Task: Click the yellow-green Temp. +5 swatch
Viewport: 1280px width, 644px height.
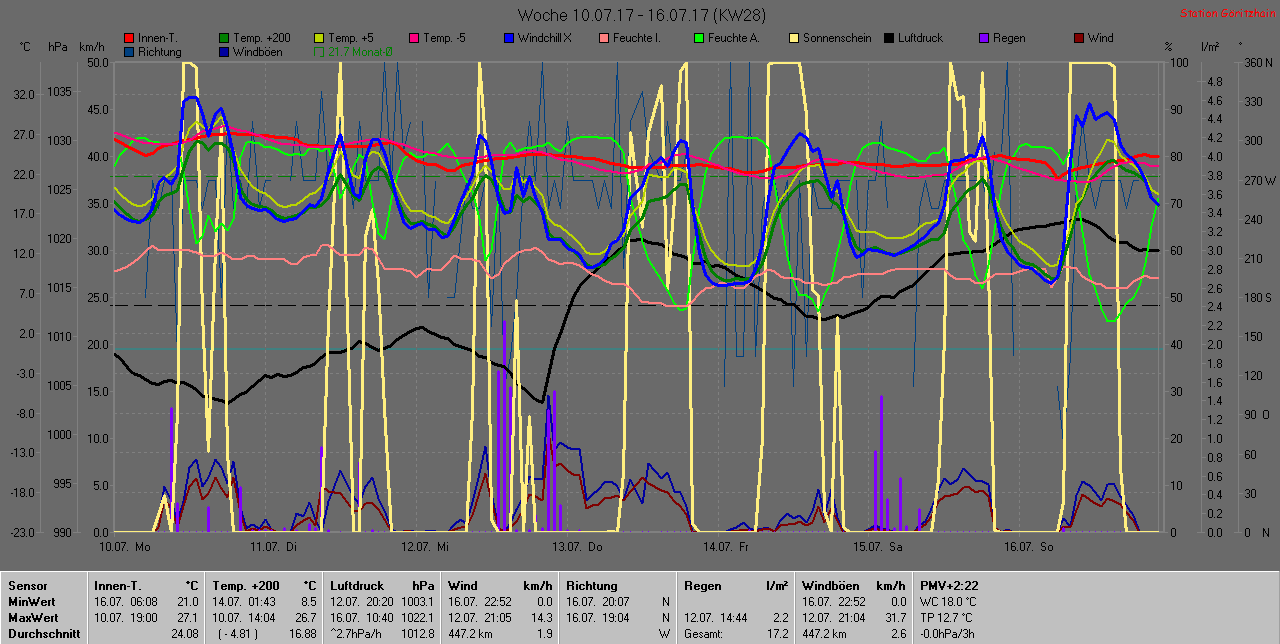Action: point(319,38)
